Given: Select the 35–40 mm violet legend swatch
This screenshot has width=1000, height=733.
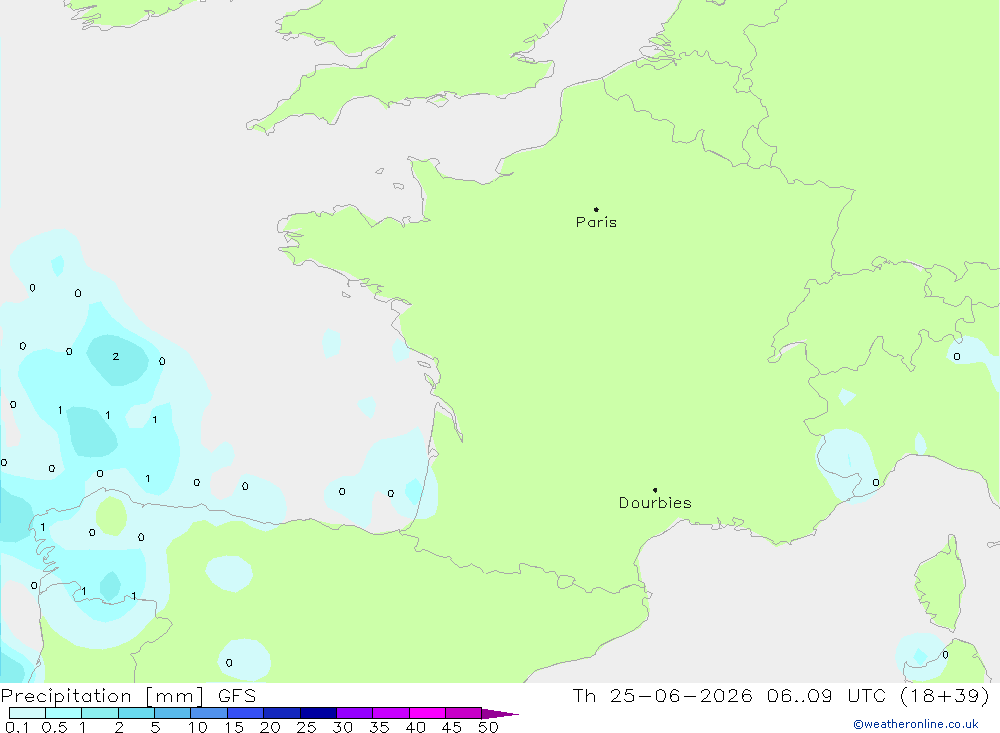Looking at the screenshot, I should click(391, 713).
